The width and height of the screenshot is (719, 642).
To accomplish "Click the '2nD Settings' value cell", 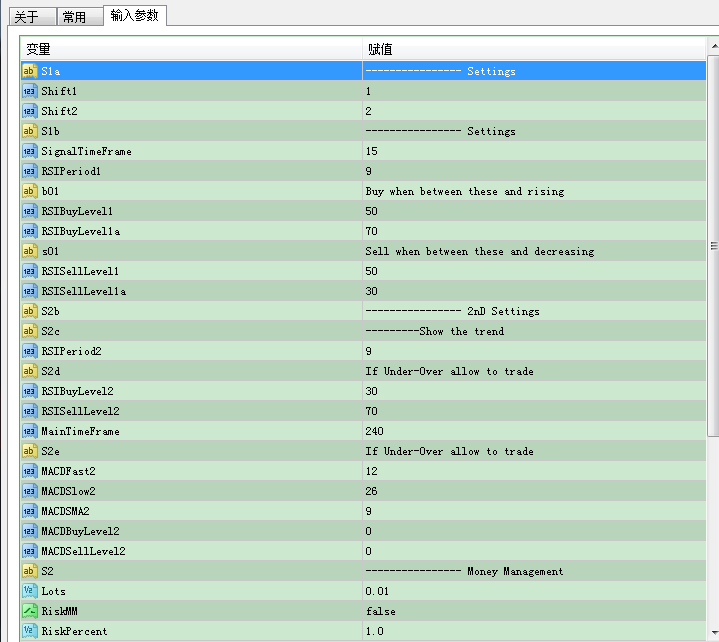I will click(x=534, y=311).
